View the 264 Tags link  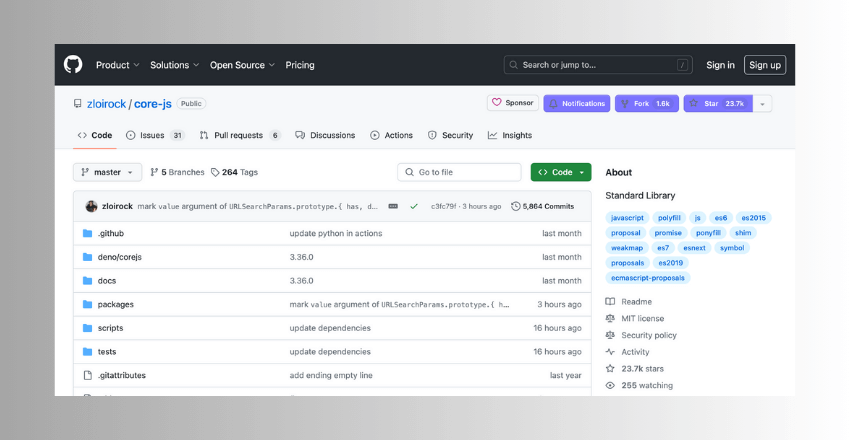234,172
